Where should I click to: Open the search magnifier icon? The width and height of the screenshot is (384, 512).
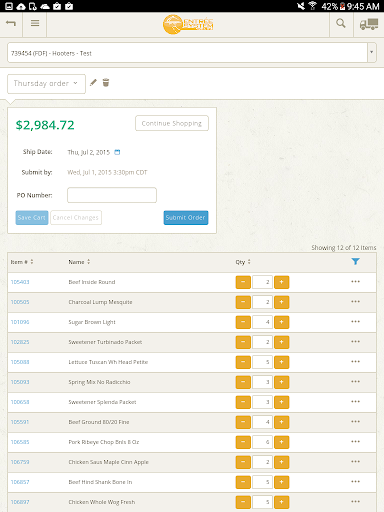pyautogui.click(x=341, y=23)
